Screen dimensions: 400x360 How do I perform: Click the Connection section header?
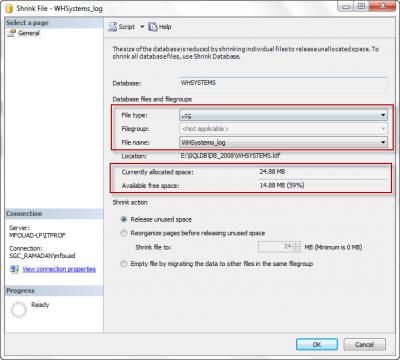coord(54,214)
